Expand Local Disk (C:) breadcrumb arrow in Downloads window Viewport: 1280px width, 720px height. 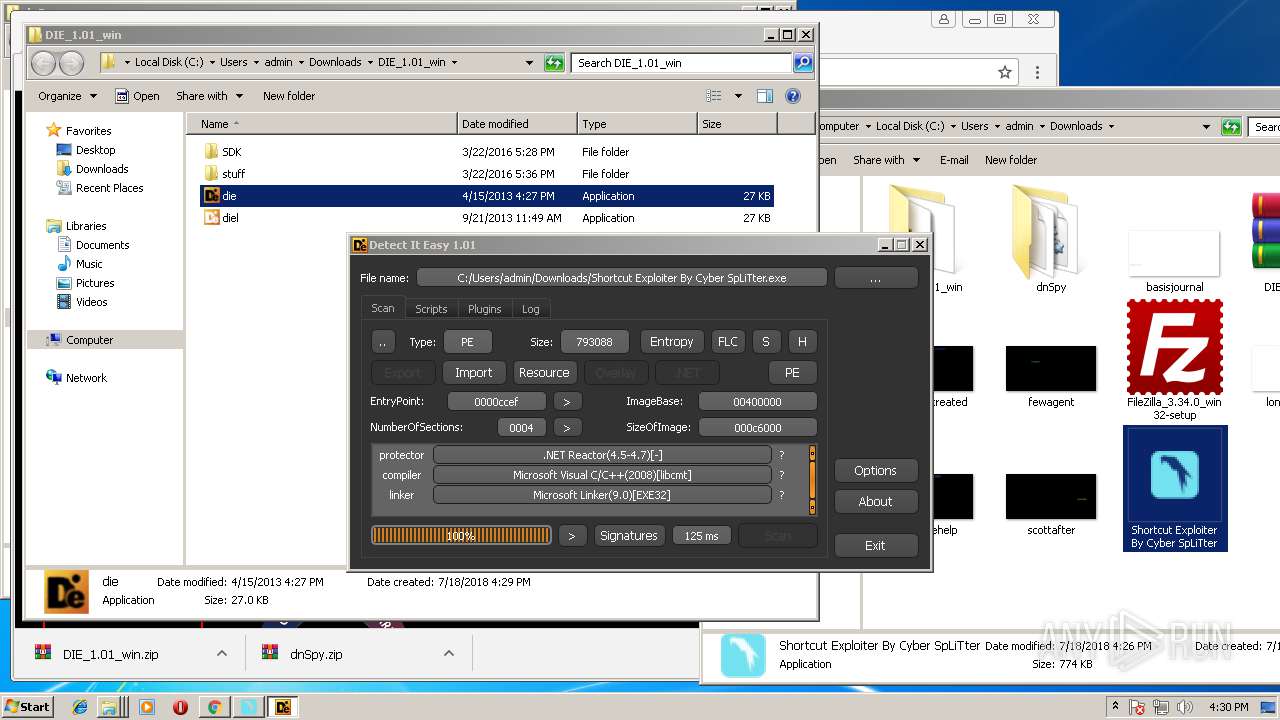coord(952,126)
